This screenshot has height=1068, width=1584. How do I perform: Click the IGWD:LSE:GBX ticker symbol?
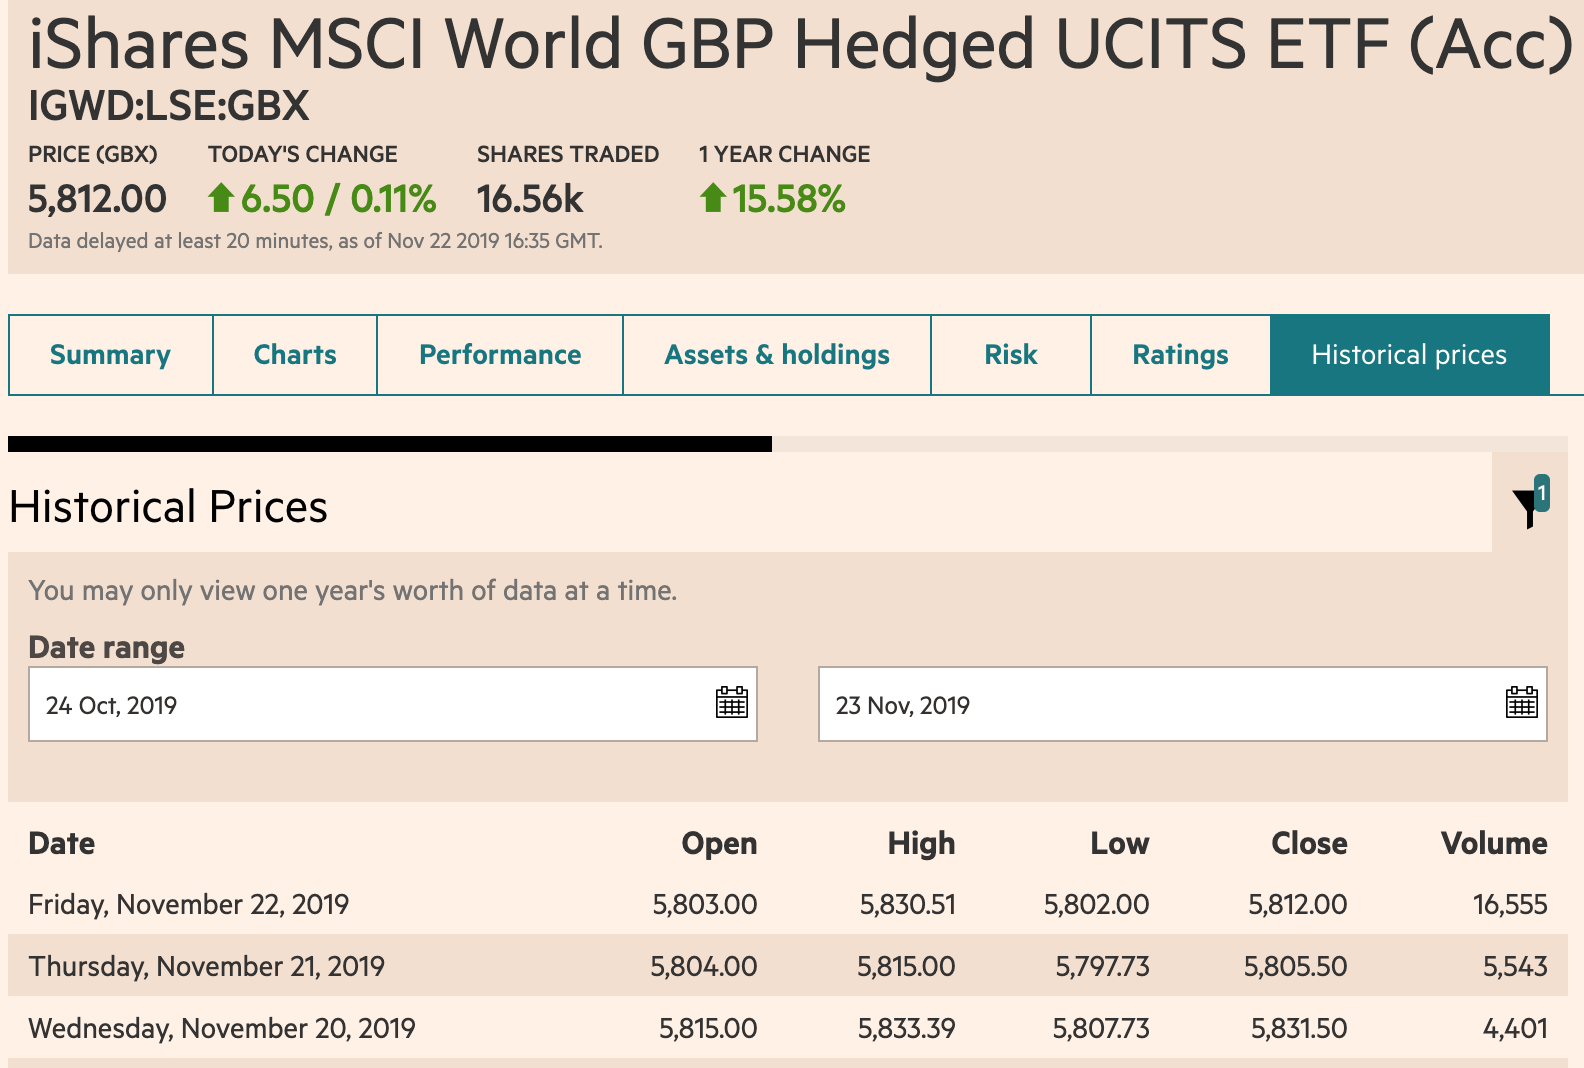[169, 106]
